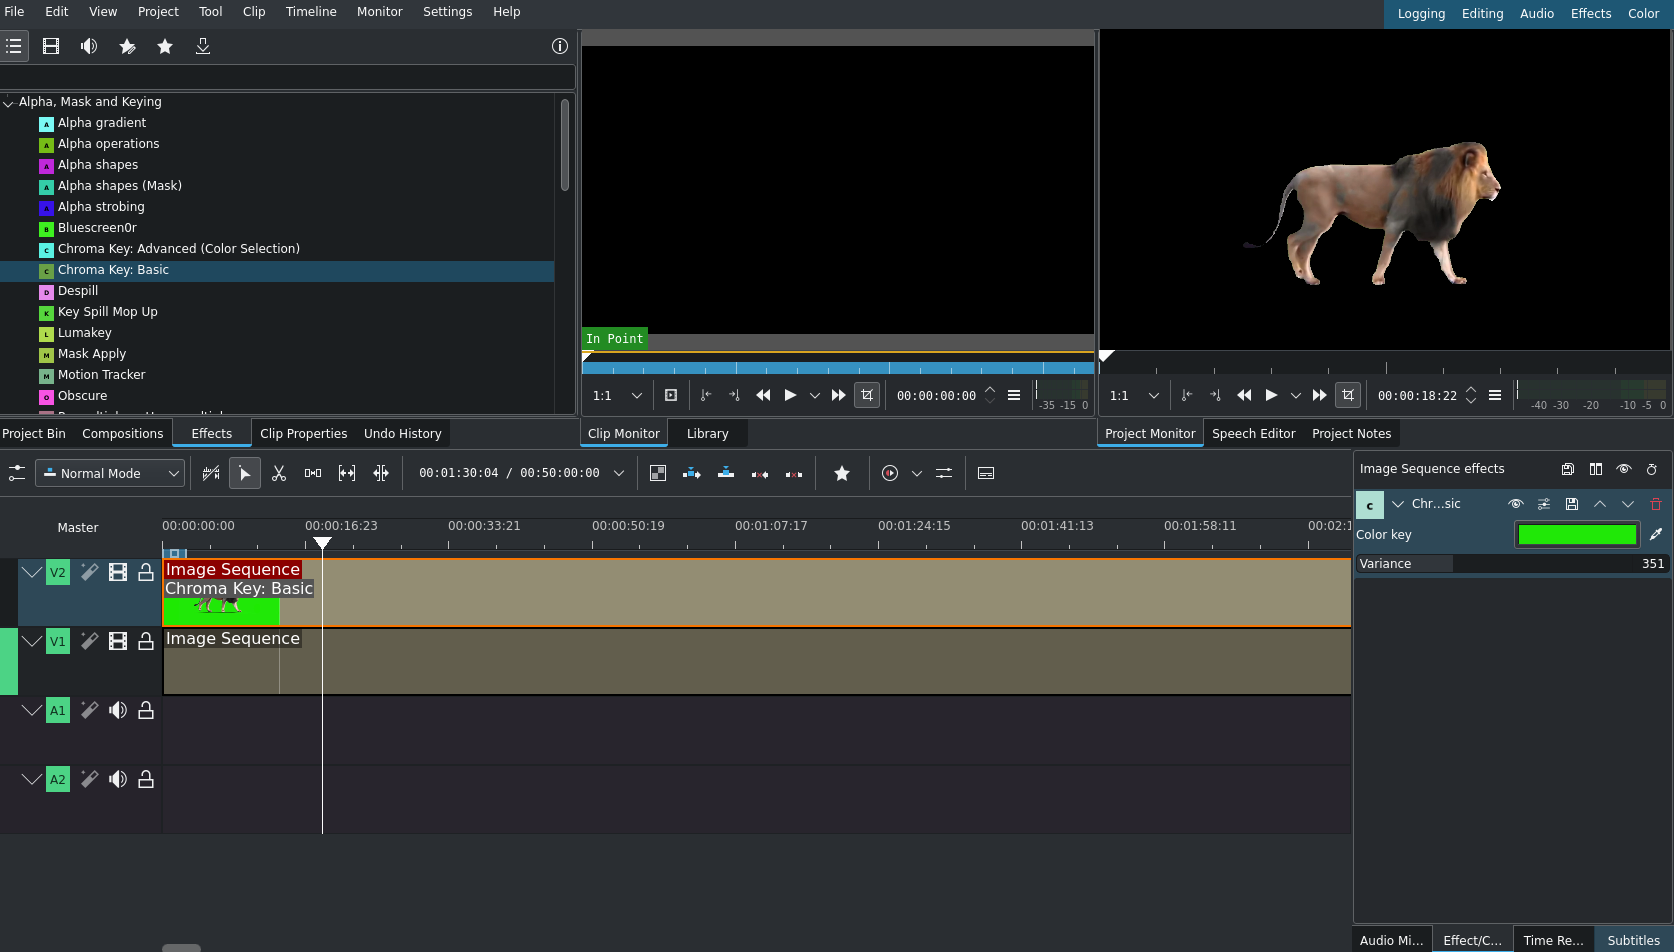The height and width of the screenshot is (952, 1674).
Task: Open the Project Monitor zoom 1:1 dropdown
Action: 1134,395
